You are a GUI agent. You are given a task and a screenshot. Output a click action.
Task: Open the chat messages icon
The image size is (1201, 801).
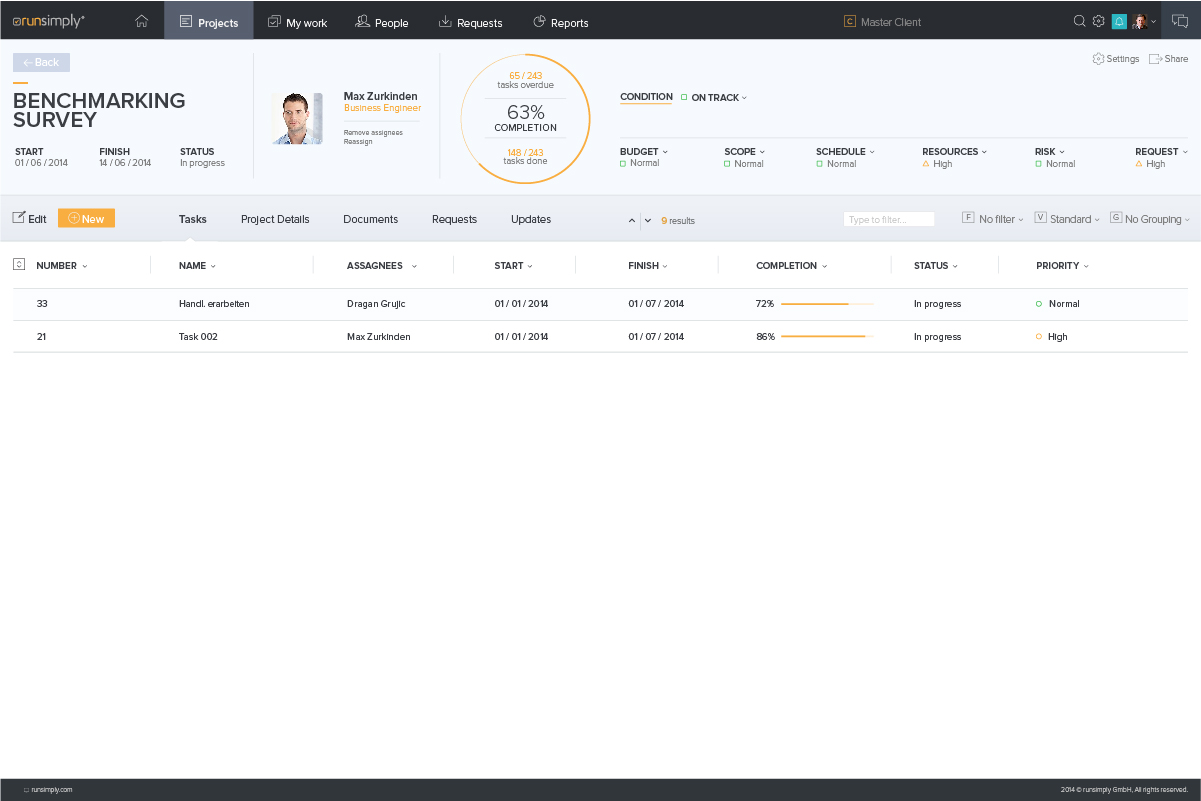pos(1180,21)
